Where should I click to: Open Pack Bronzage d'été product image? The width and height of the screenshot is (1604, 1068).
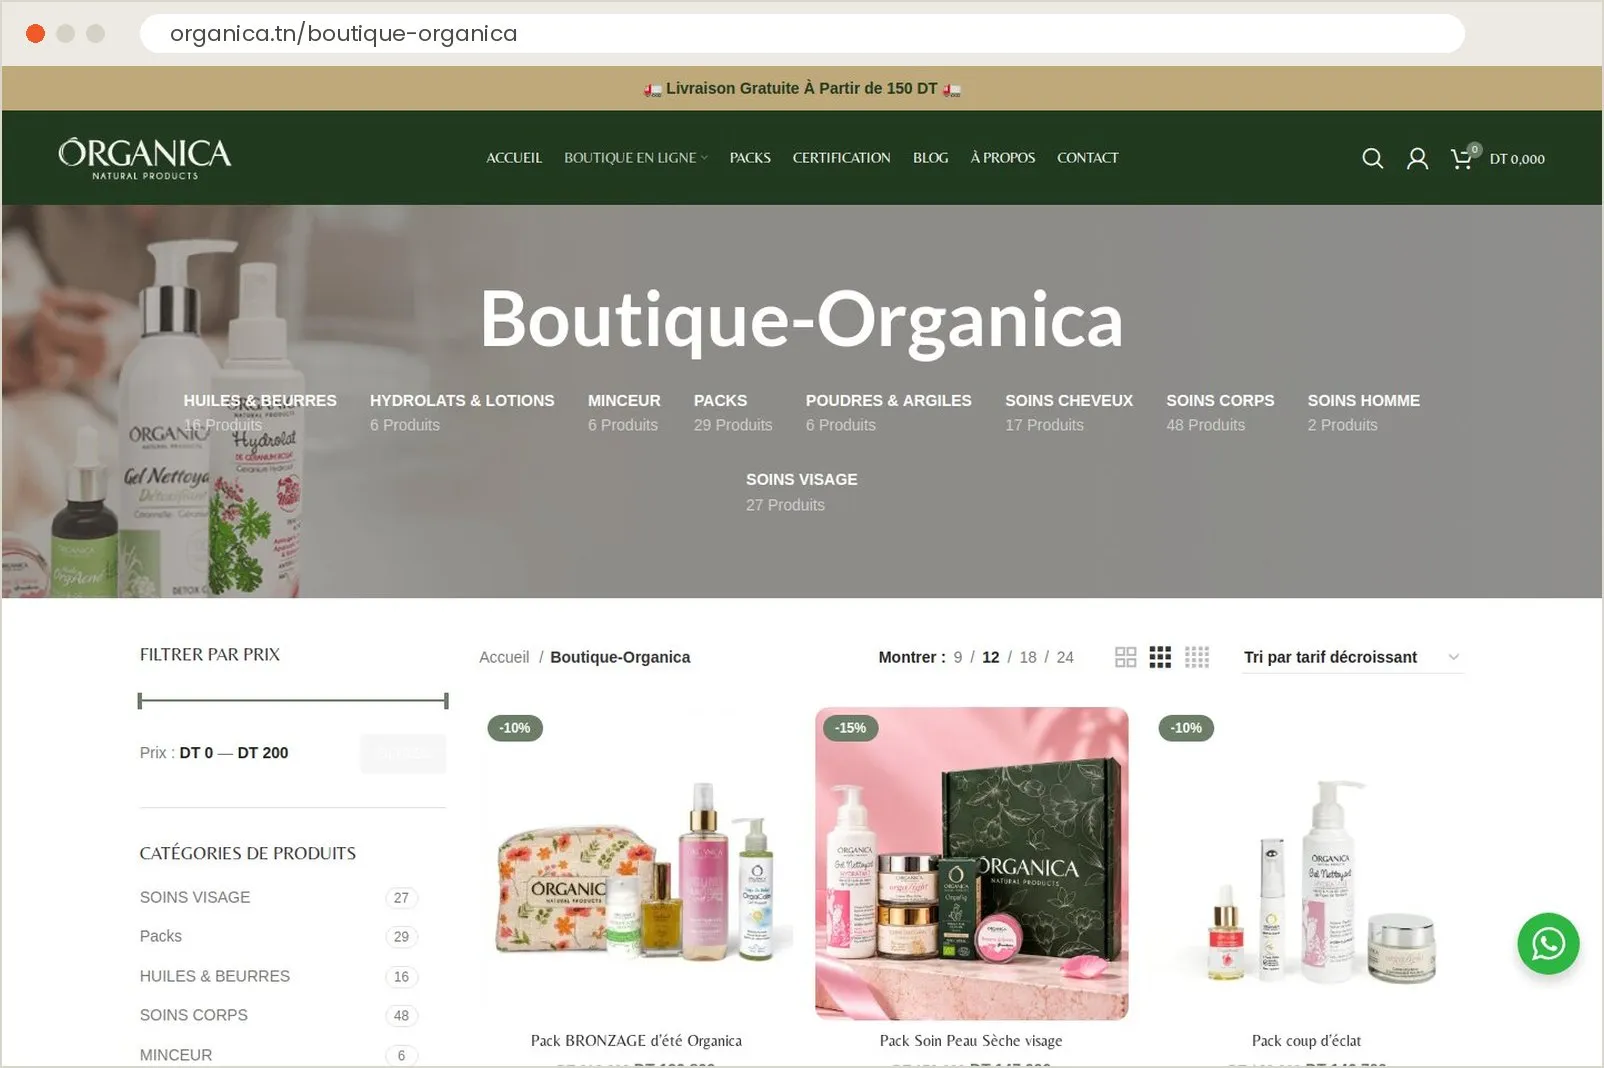[636, 864]
